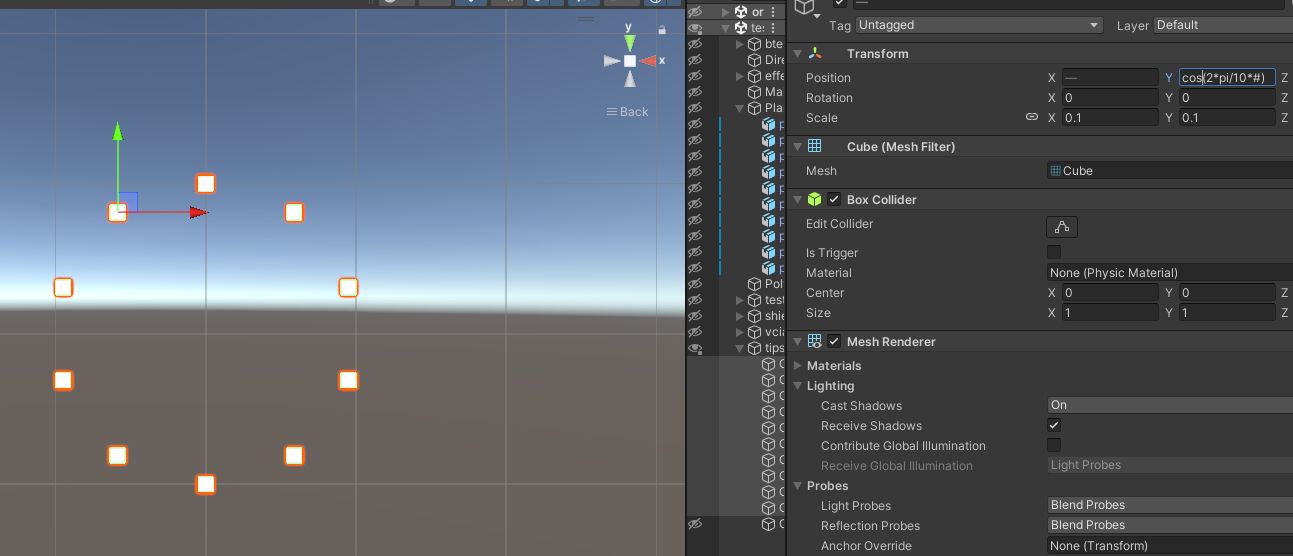Click the gray left cone of orientation gizmo
Screen dimensions: 1293x556
click(x=612, y=61)
